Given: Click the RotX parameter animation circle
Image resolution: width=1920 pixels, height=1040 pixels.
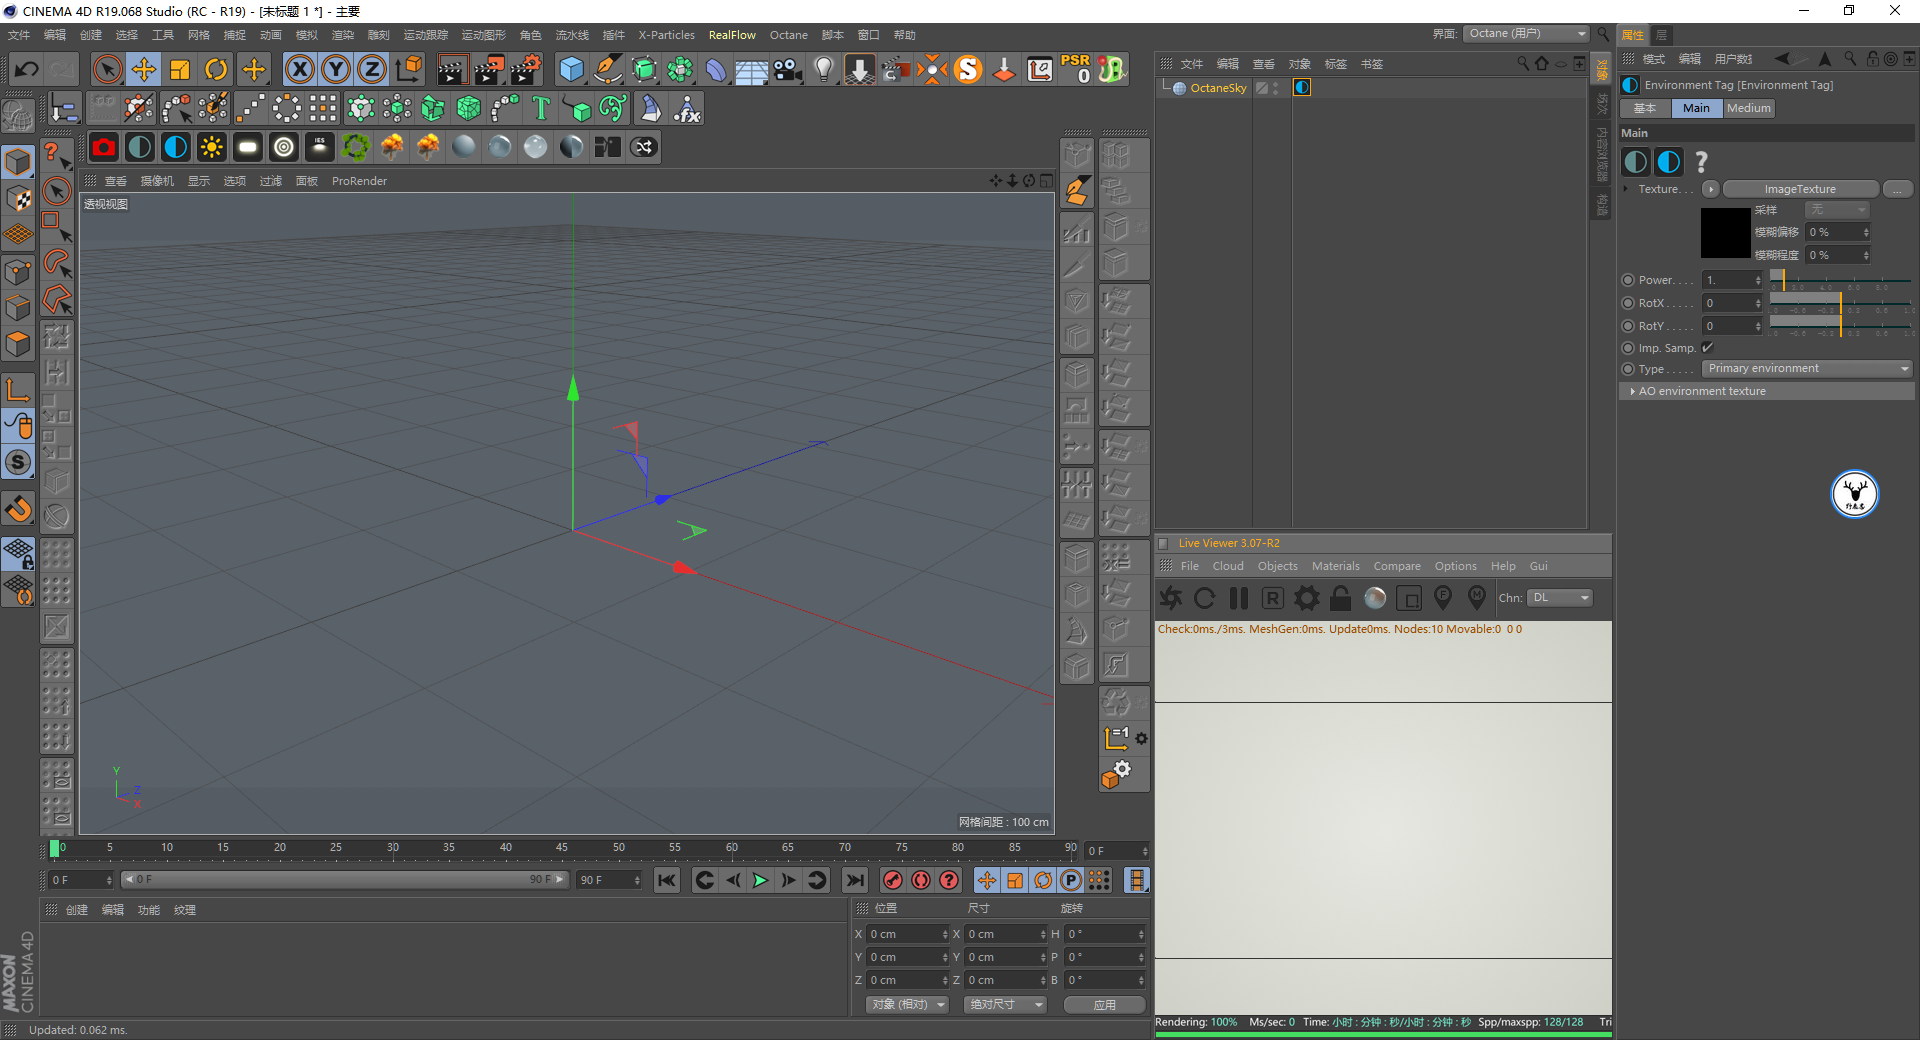Looking at the screenshot, I should [1628, 303].
